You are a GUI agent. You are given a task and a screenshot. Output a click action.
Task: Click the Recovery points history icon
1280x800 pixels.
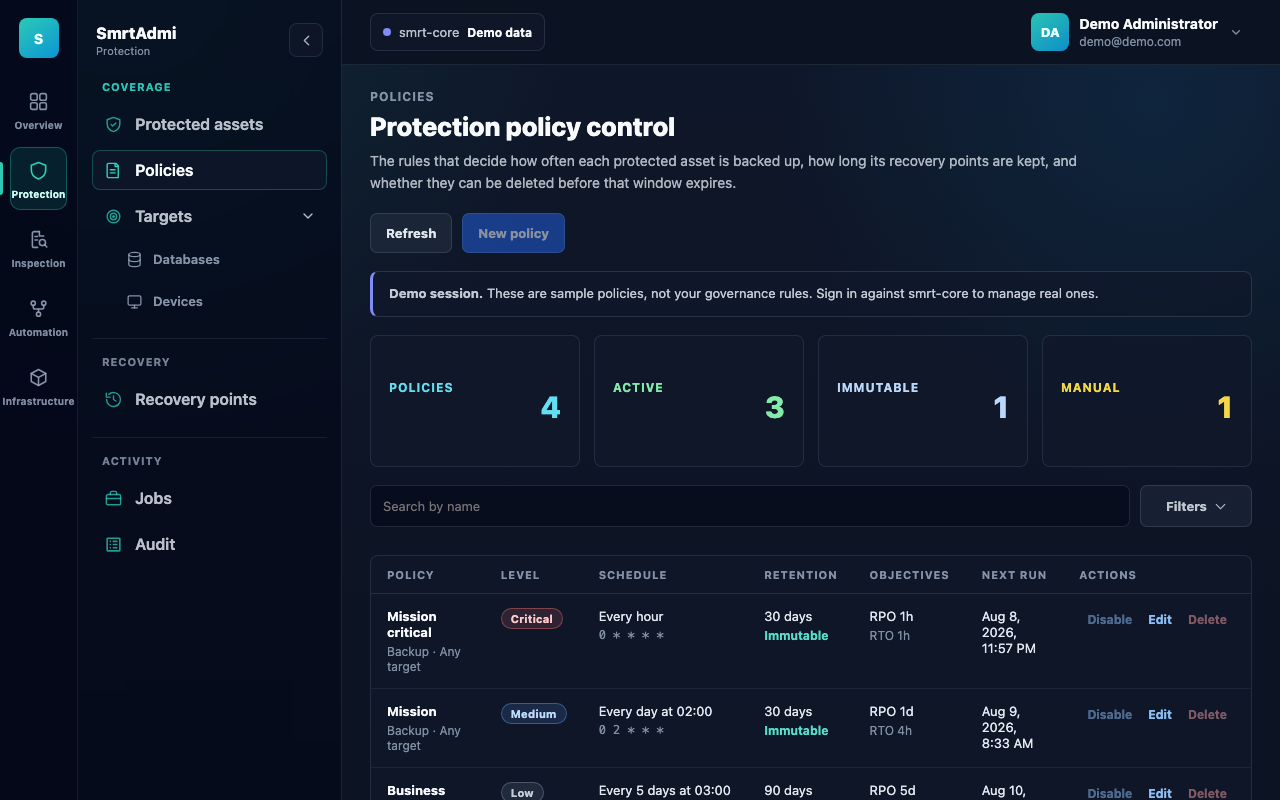(x=114, y=400)
